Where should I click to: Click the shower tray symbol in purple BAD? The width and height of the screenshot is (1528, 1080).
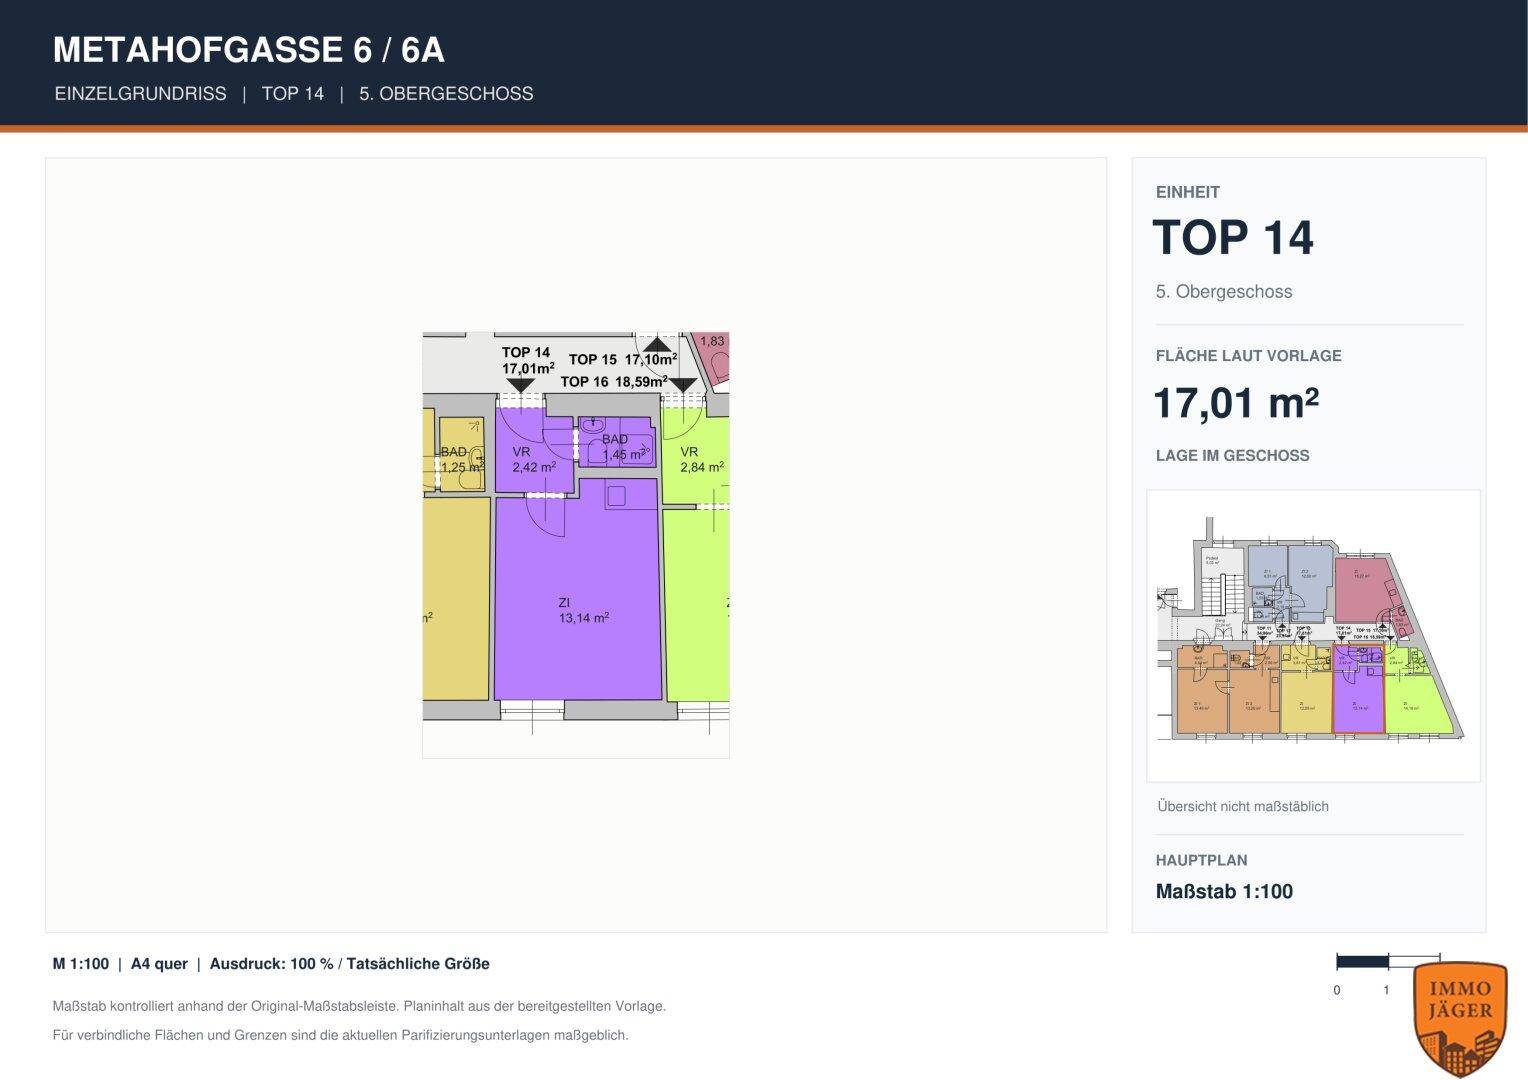[x=637, y=450]
